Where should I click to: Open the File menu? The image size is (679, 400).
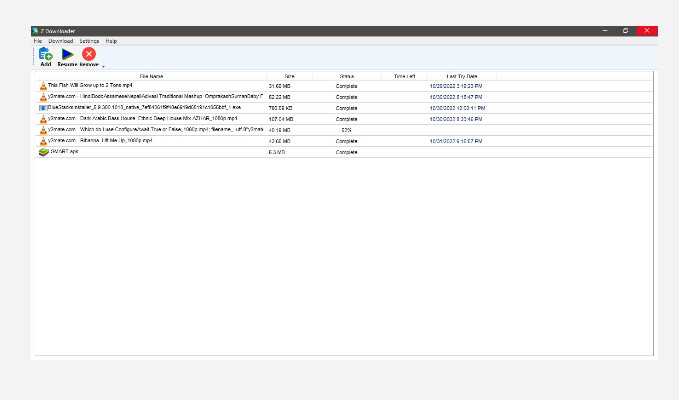pos(37,41)
